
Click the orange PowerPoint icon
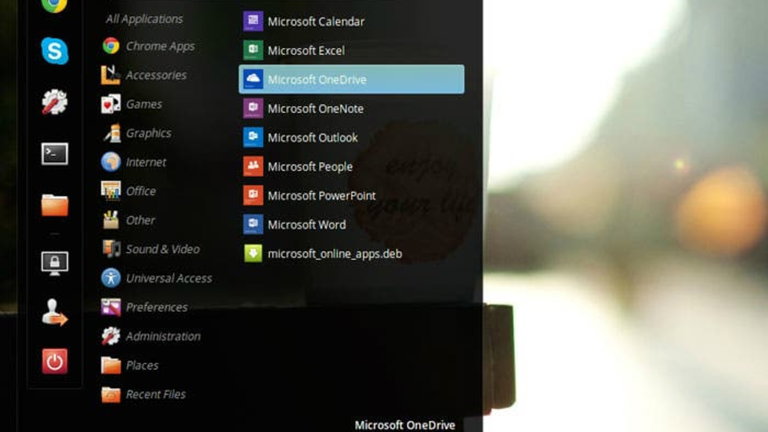253,195
